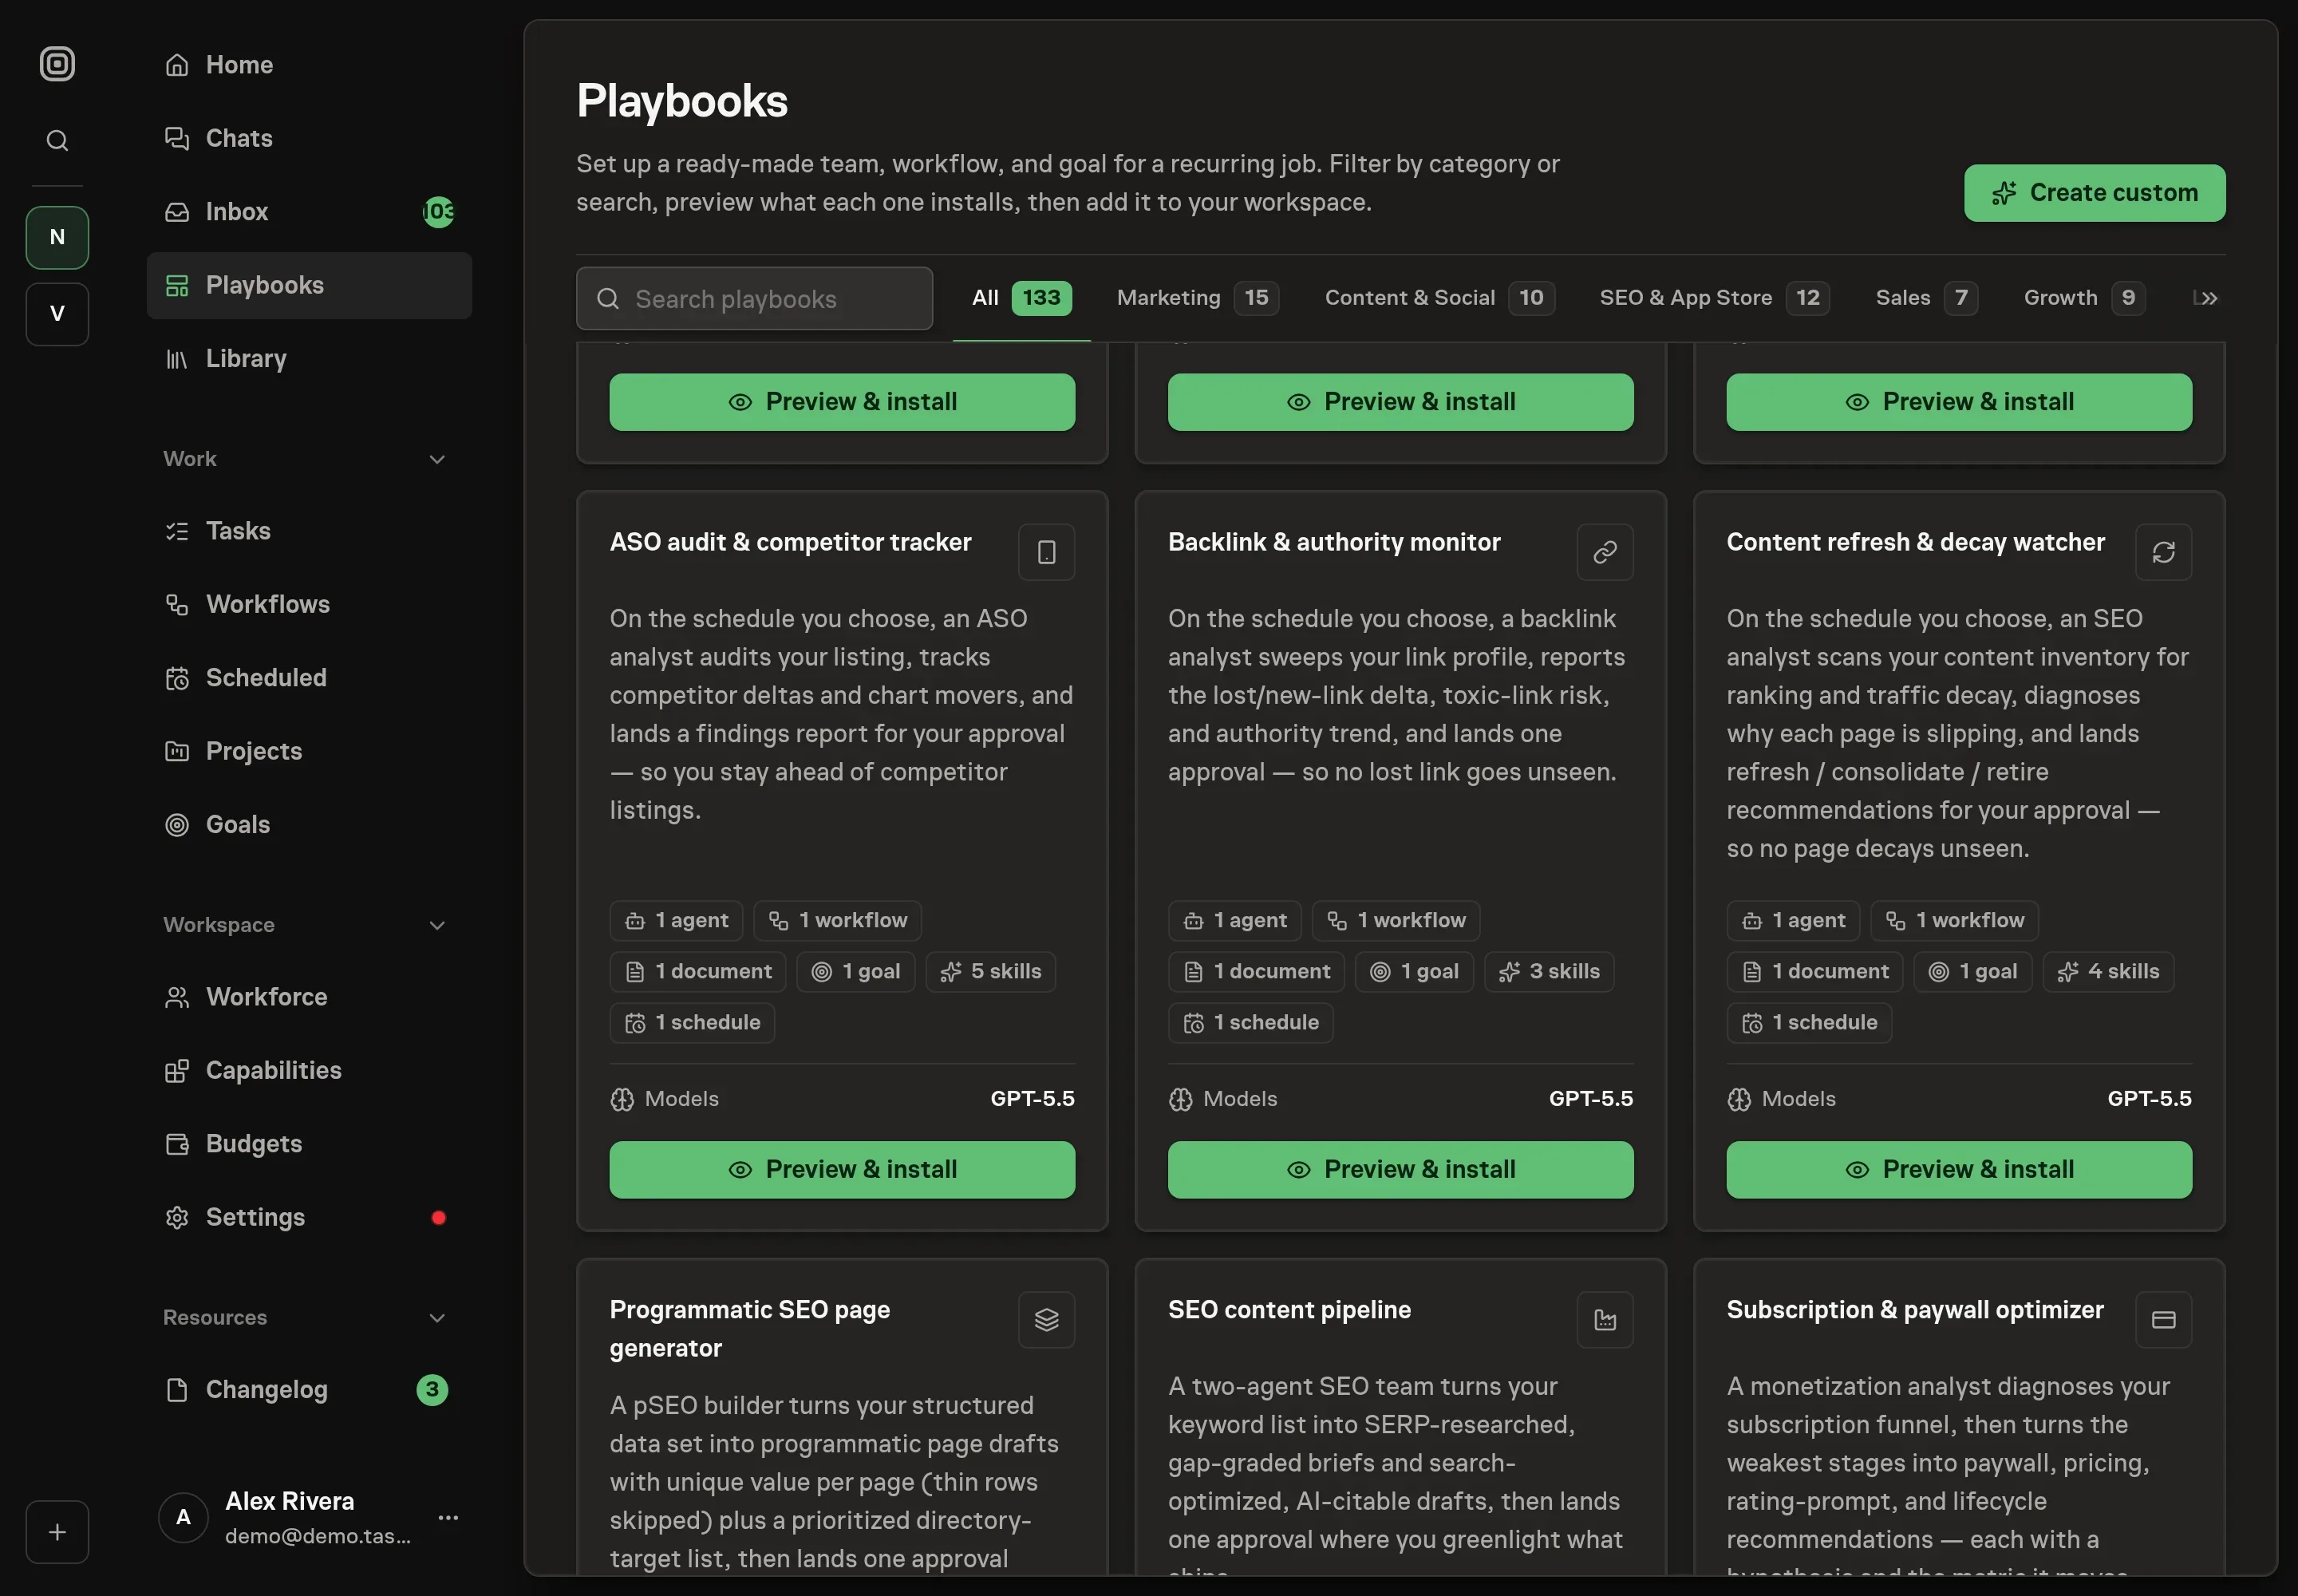Screen dimensions: 2298x1596
Task: Click the 3 skills chip on Backlink monitor
Action: [x=1549, y=972]
